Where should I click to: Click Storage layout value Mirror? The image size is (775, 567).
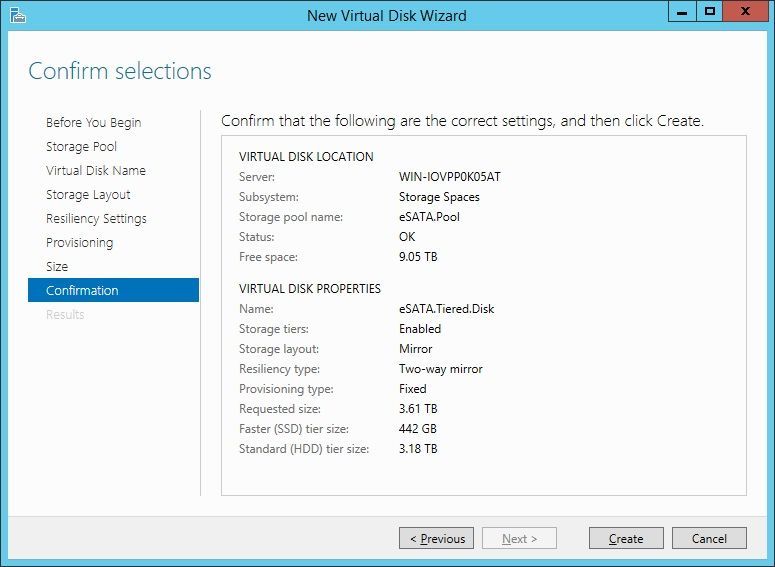point(415,349)
